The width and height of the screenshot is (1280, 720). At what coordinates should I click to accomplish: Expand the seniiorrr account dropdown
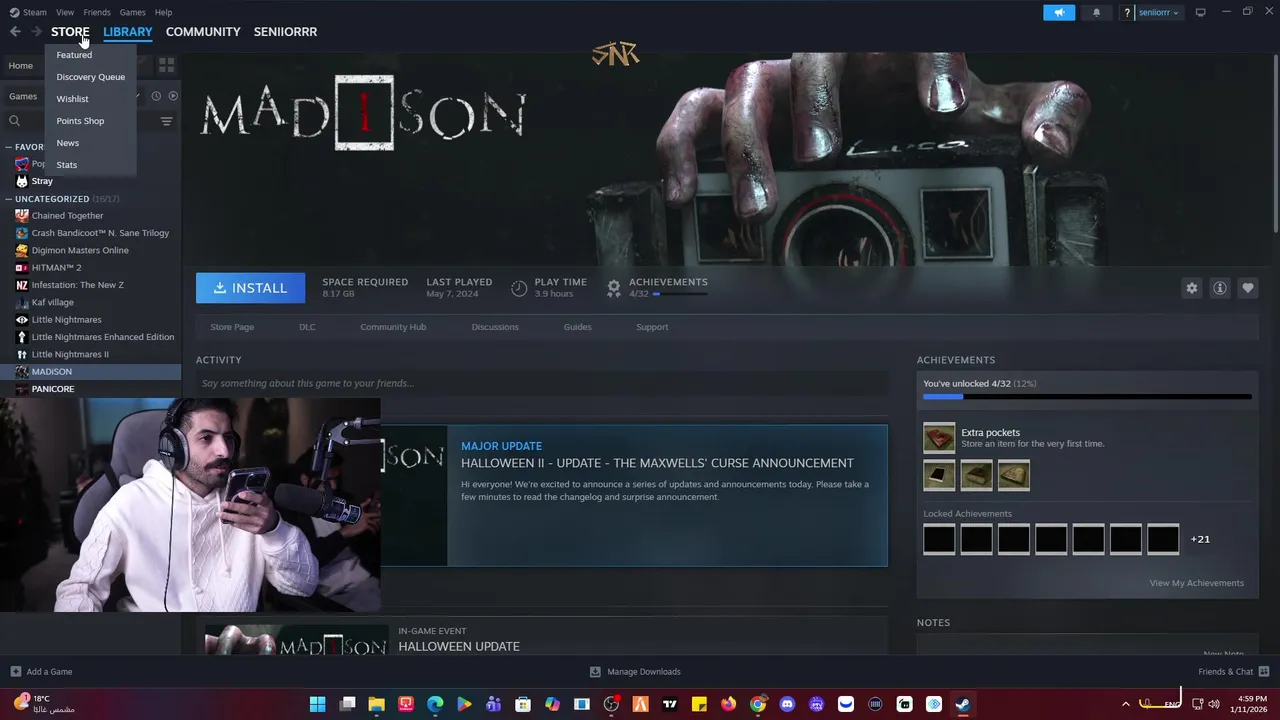pos(1158,12)
